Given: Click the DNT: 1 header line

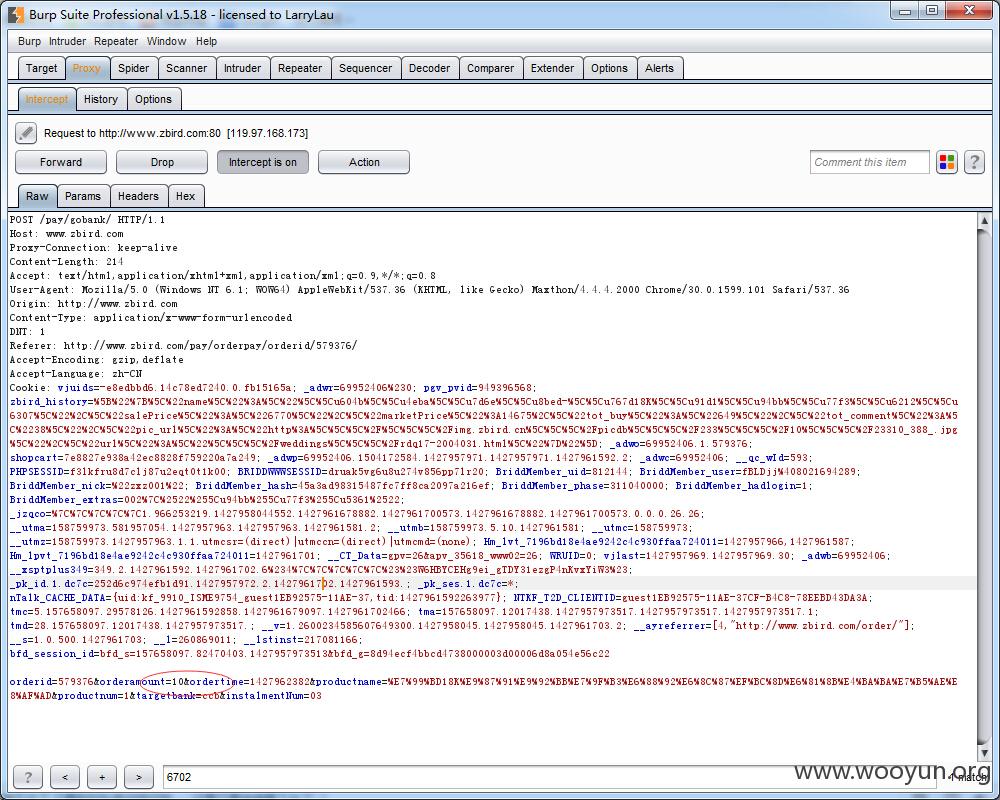Looking at the screenshot, I should 27,332.
